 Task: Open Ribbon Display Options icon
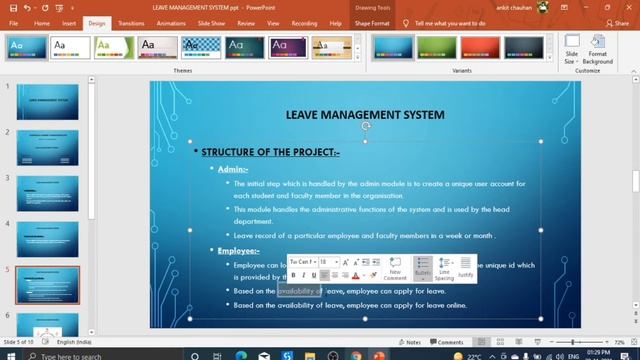564,8
